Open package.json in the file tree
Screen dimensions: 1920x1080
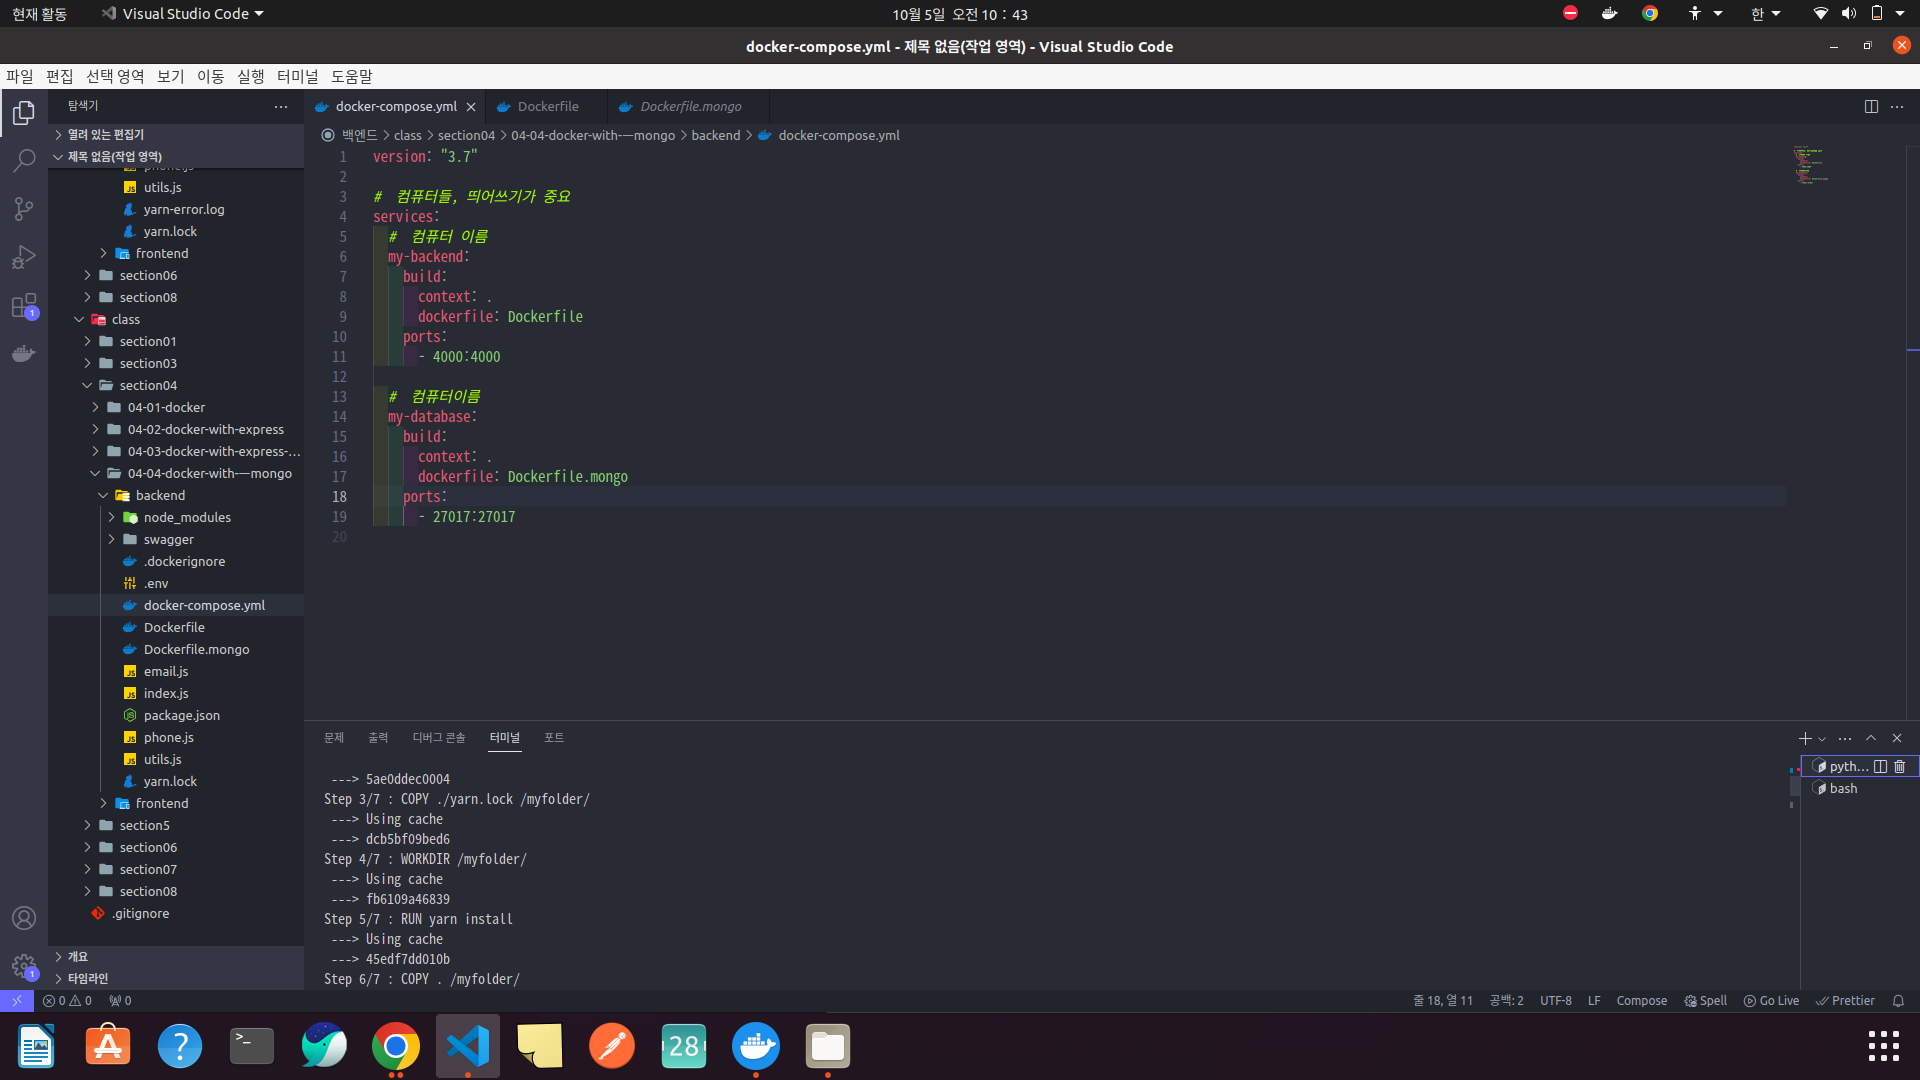tap(176, 716)
